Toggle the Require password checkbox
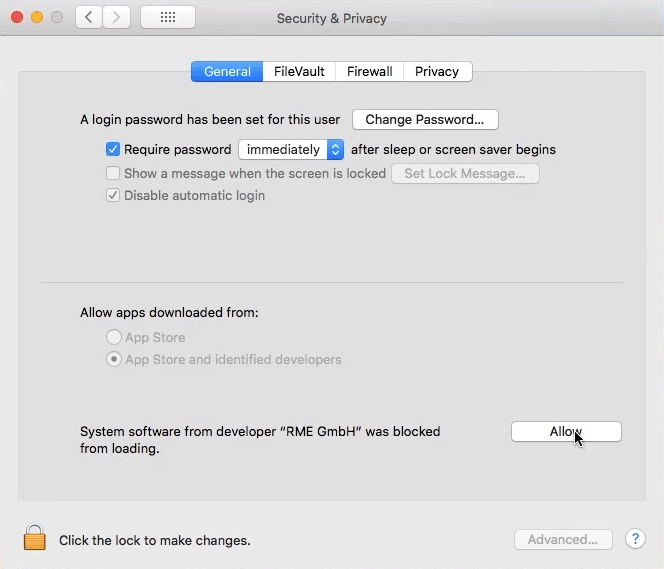The width and height of the screenshot is (664, 569). tap(113, 150)
